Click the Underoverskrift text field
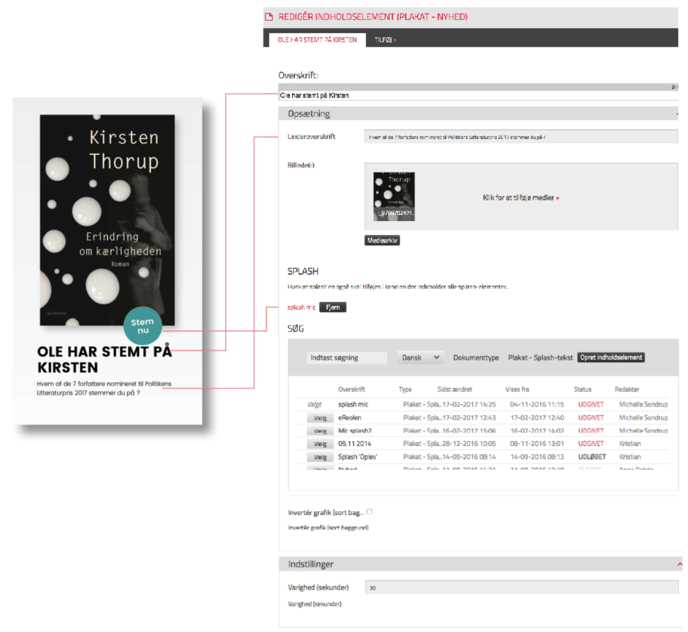The height and width of the screenshot is (632, 688). click(521, 136)
